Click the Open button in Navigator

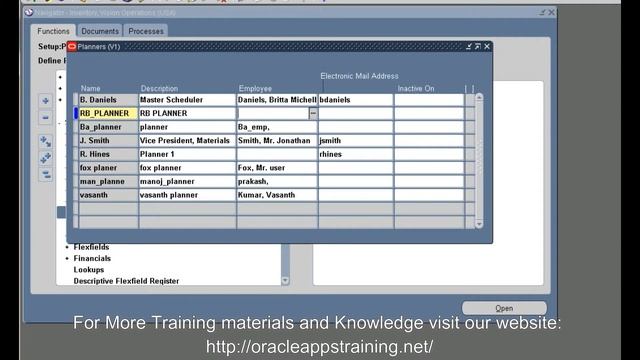click(x=504, y=308)
